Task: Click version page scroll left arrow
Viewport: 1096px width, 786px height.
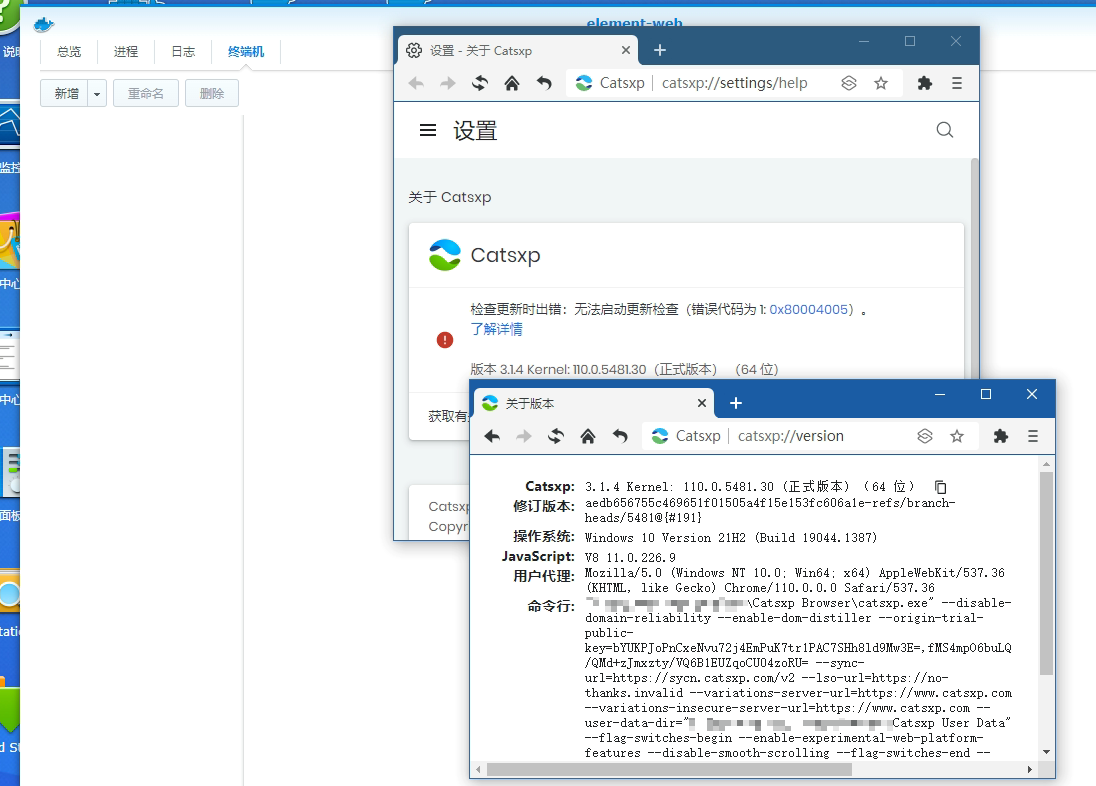Action: (x=478, y=769)
